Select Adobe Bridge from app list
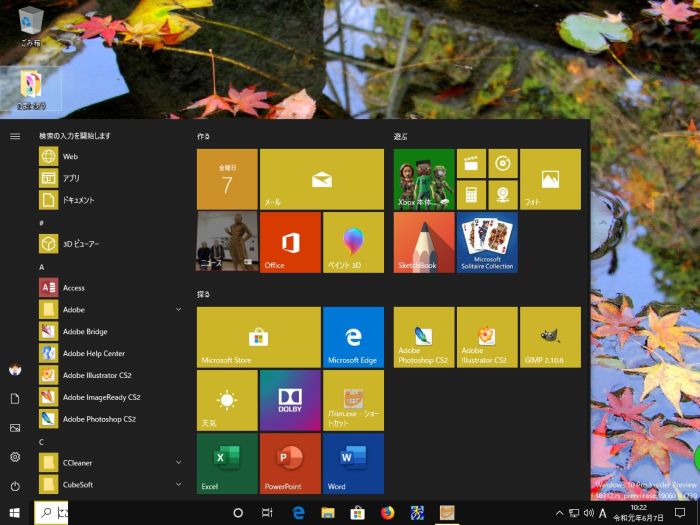Viewport: 700px width, 525px height. click(85, 331)
